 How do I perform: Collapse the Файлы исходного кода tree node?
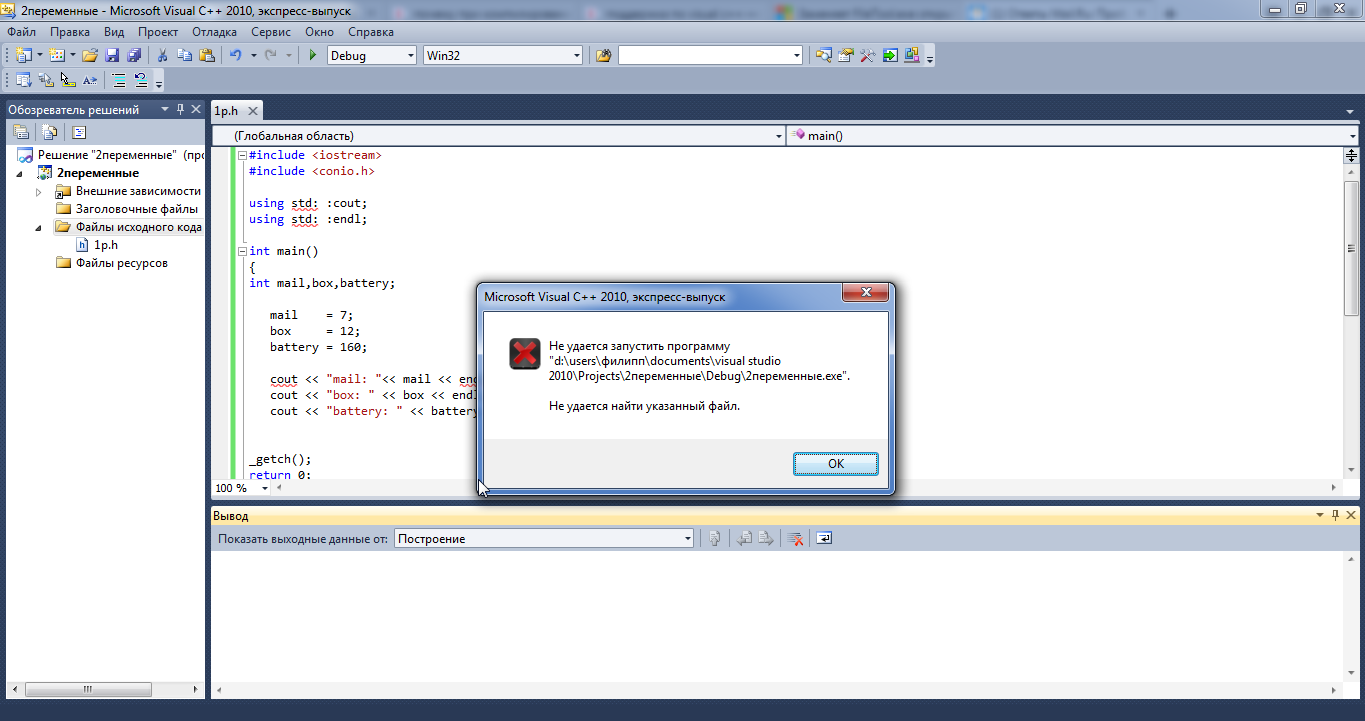point(39,227)
